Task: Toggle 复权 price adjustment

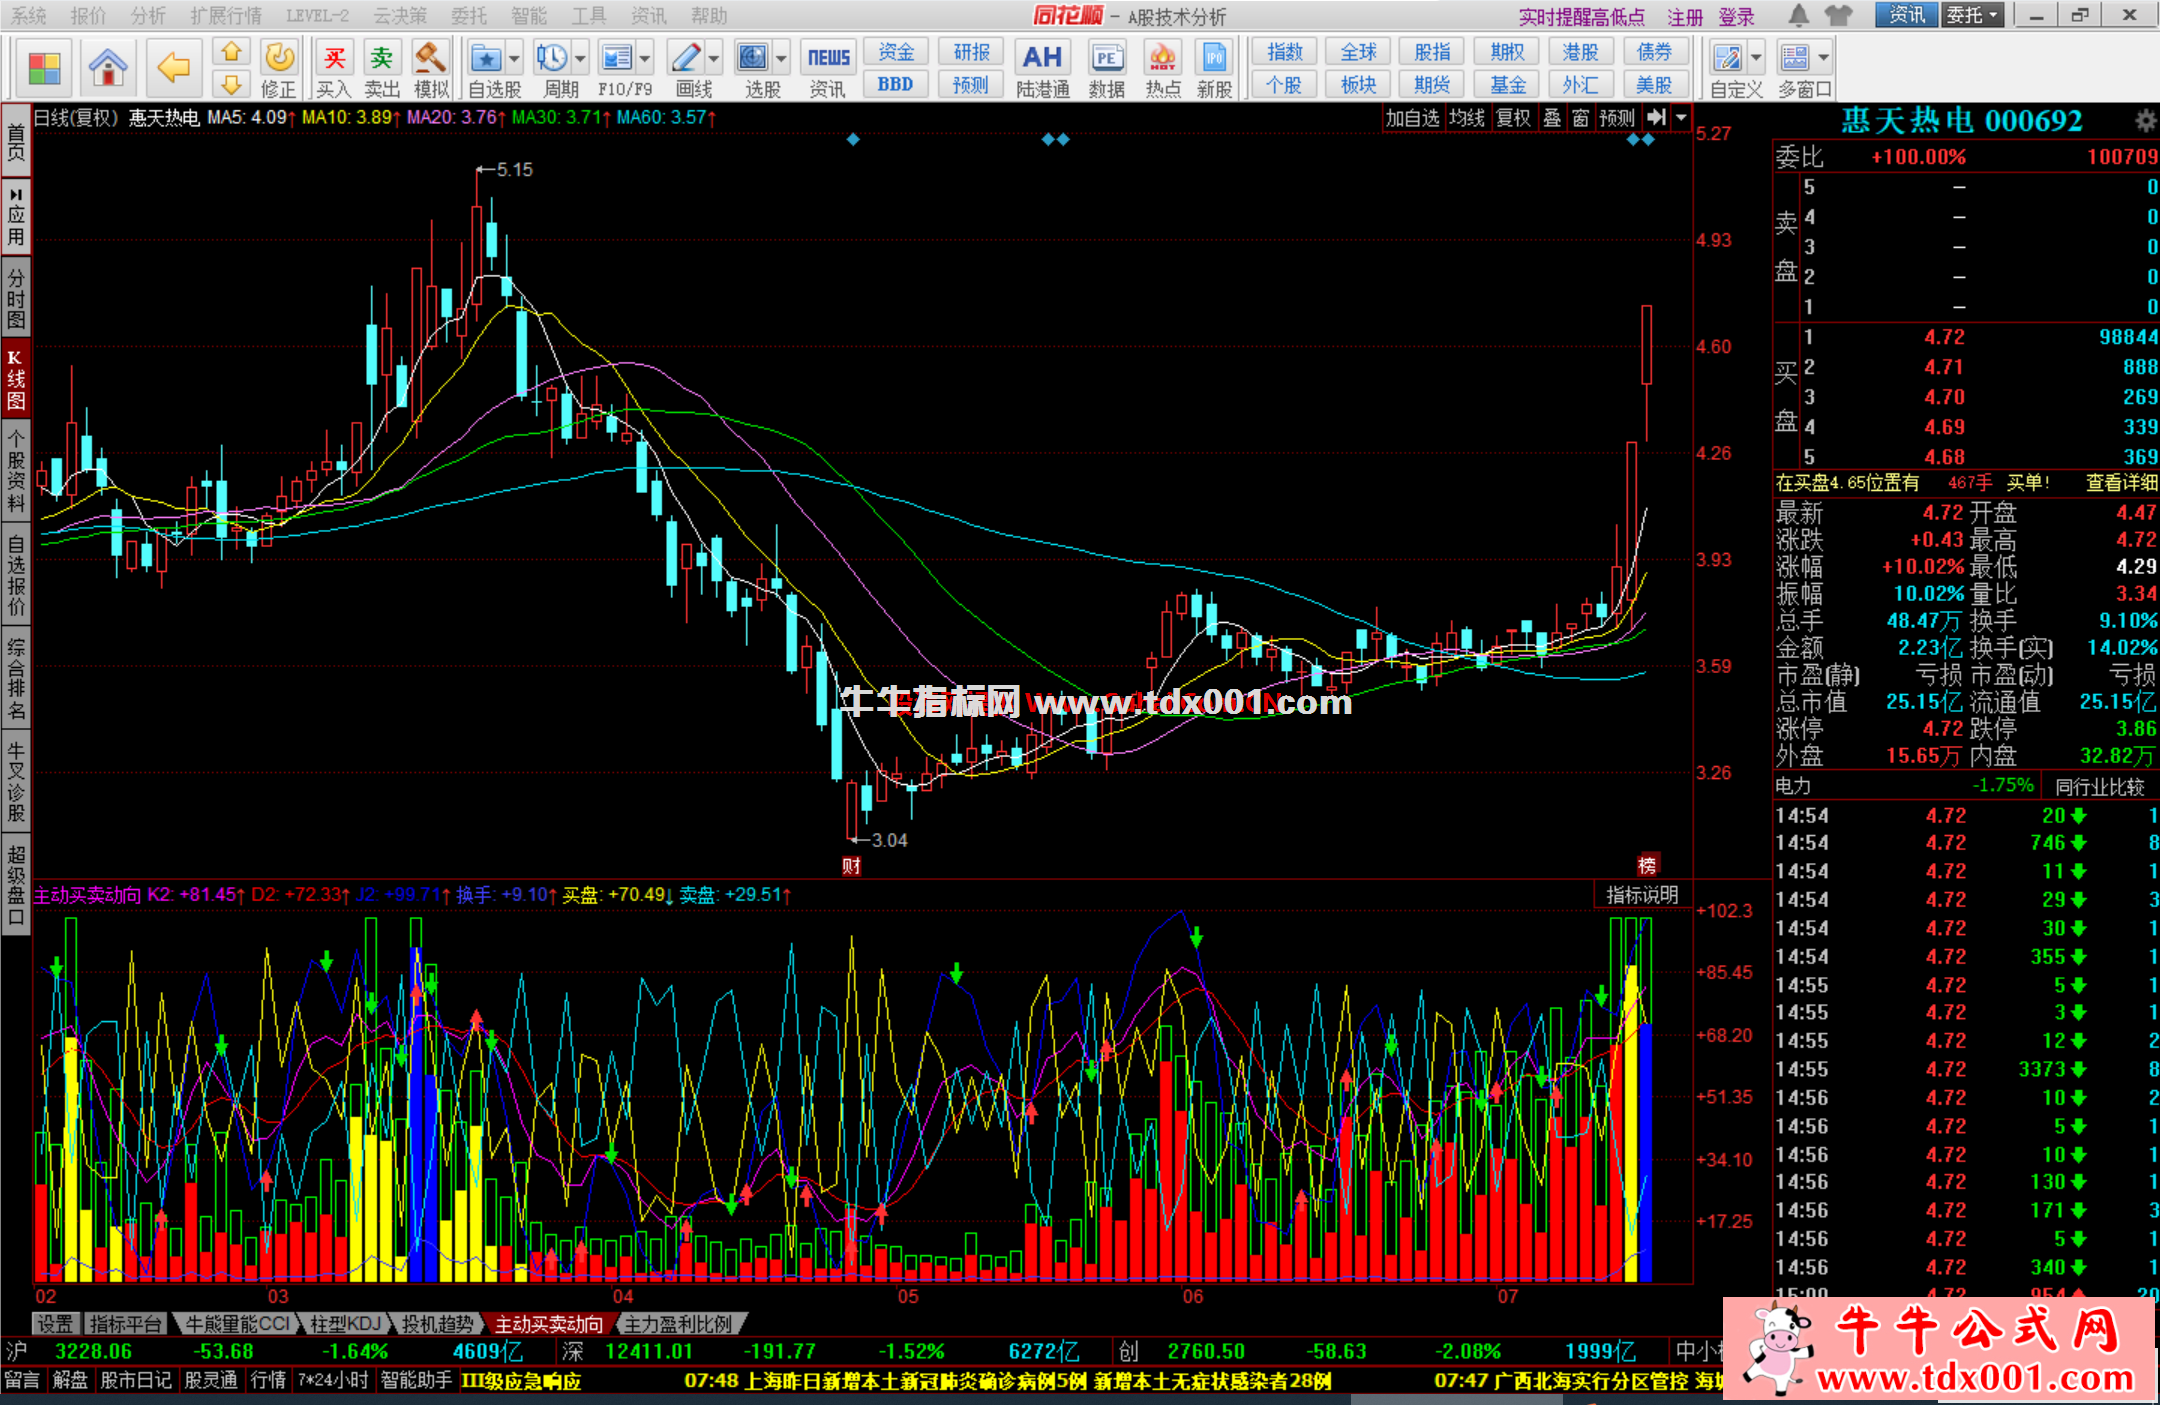Action: (1513, 118)
